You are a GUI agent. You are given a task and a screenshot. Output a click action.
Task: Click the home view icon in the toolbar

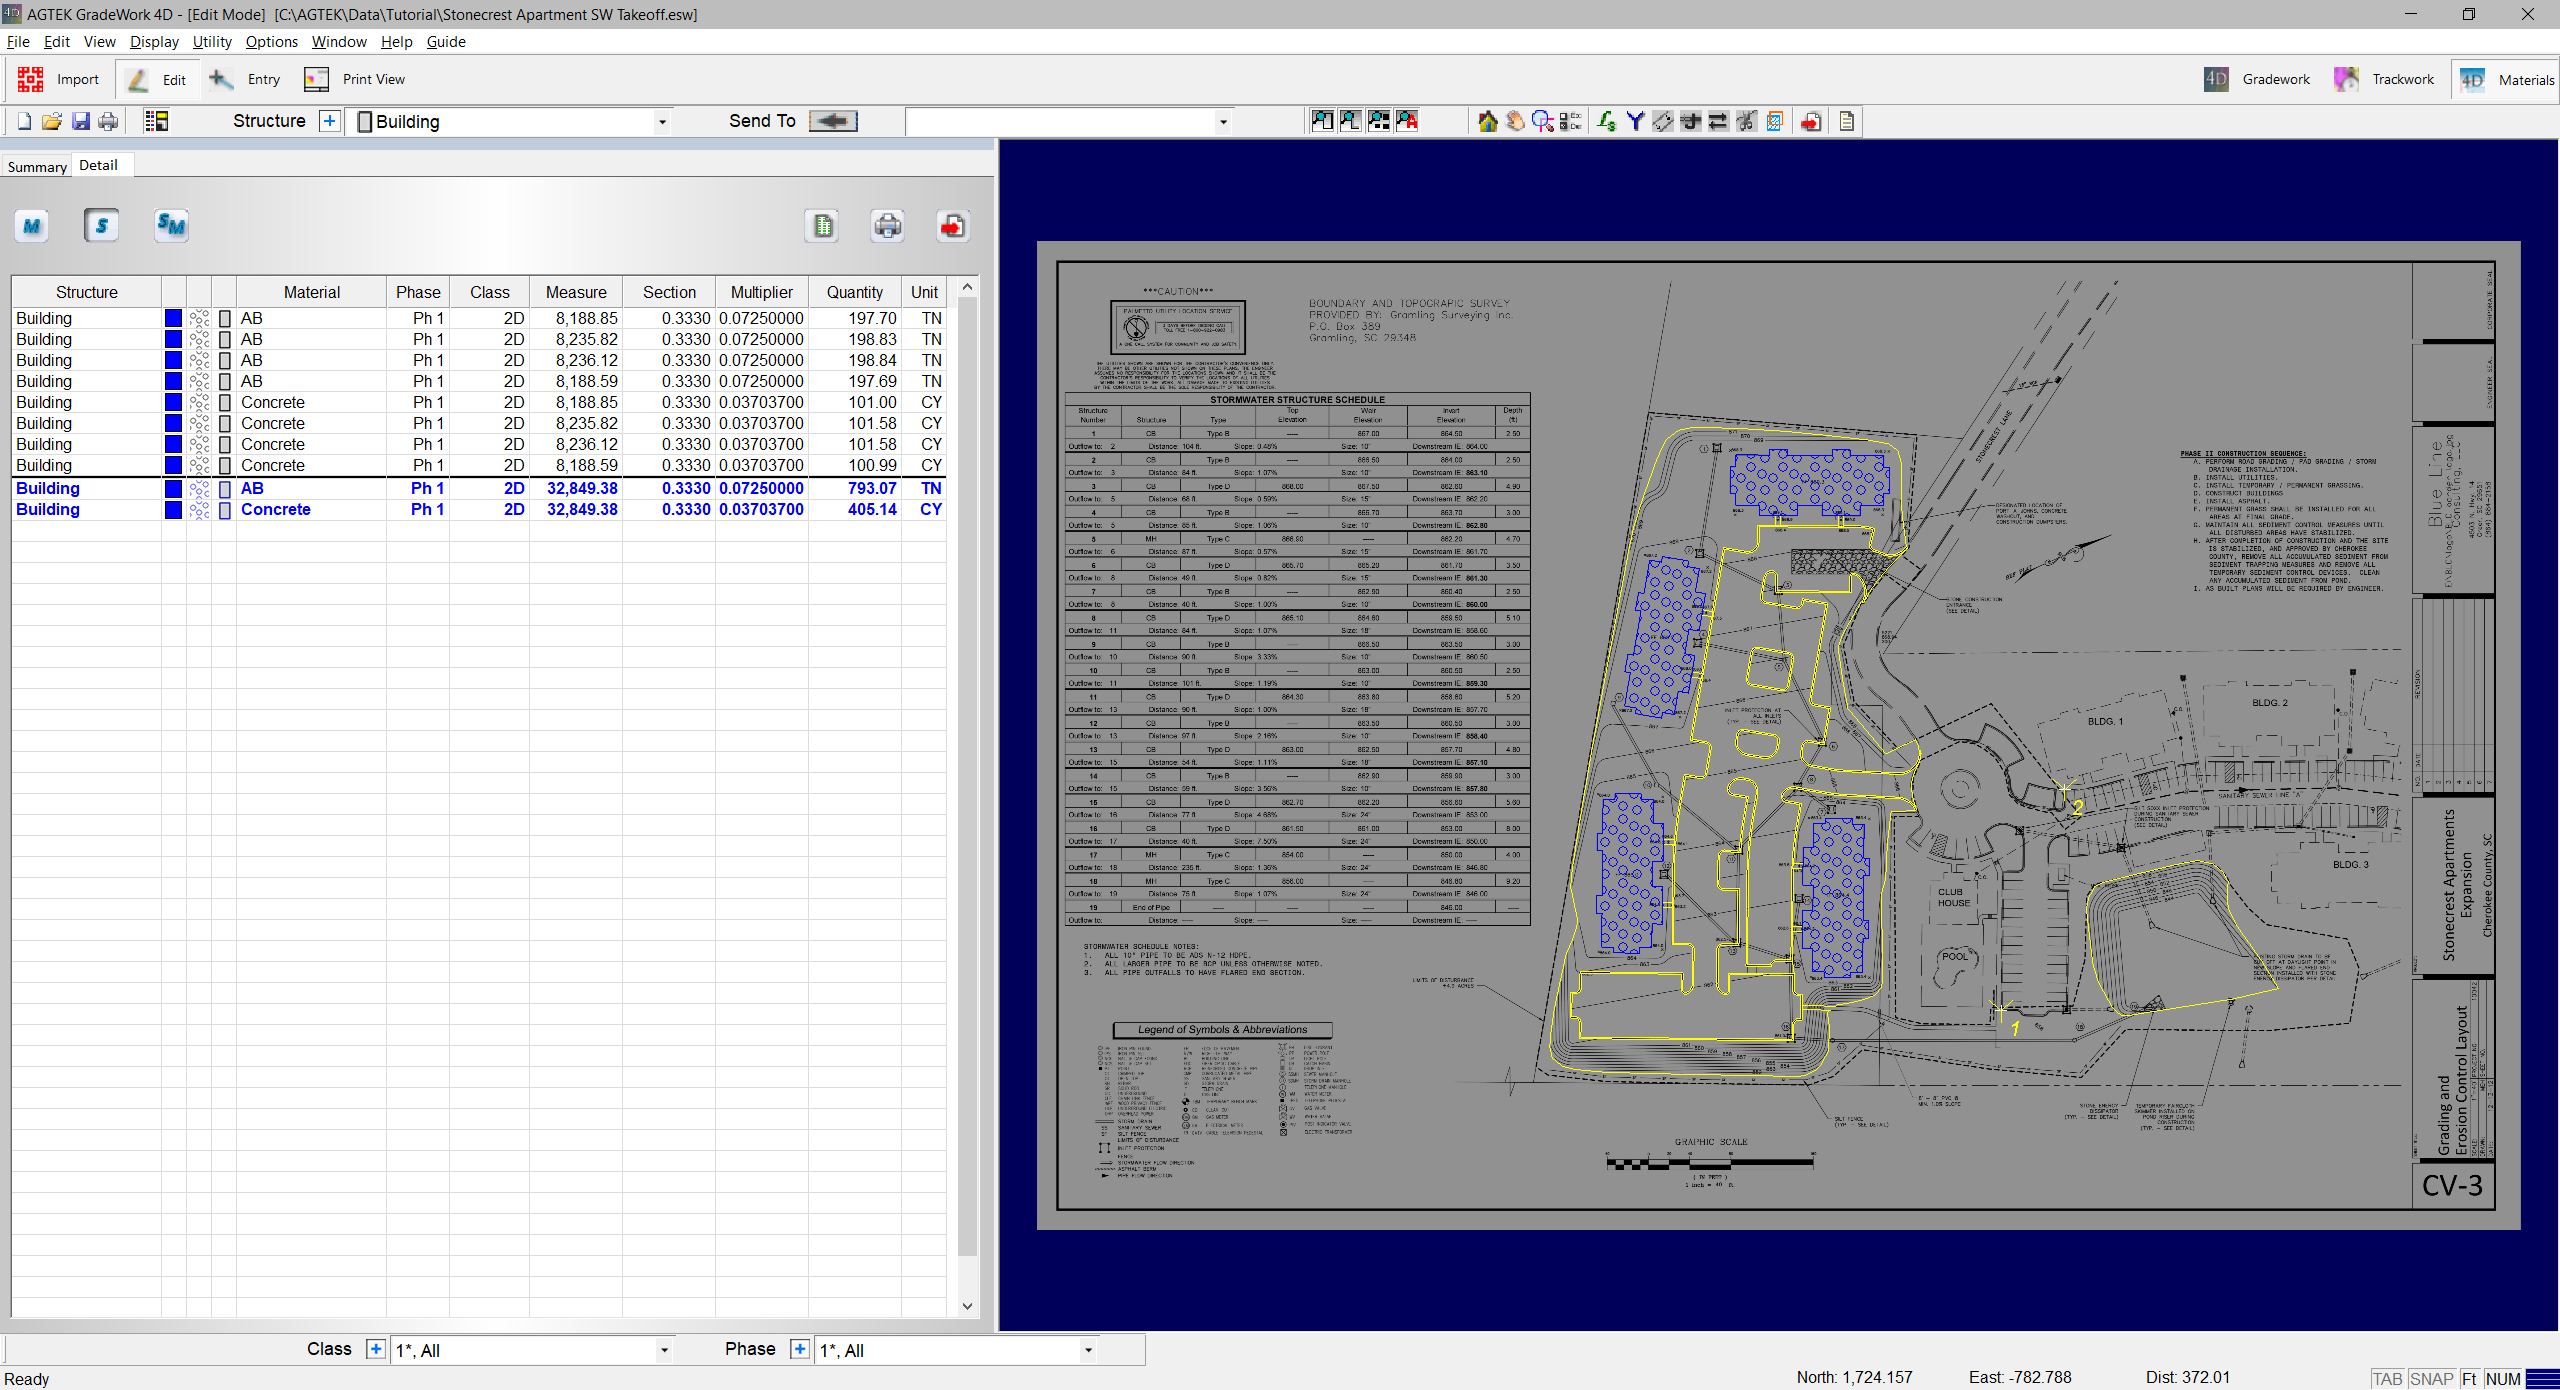[x=1488, y=121]
